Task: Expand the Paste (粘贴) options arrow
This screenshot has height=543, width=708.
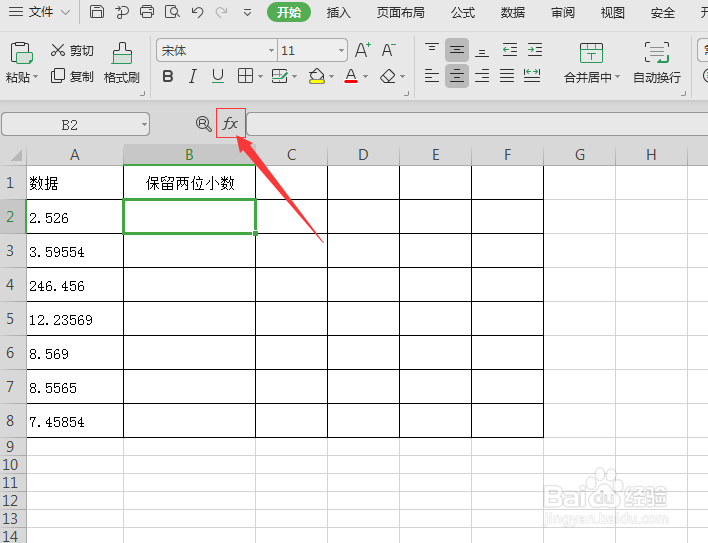Action: point(36,77)
